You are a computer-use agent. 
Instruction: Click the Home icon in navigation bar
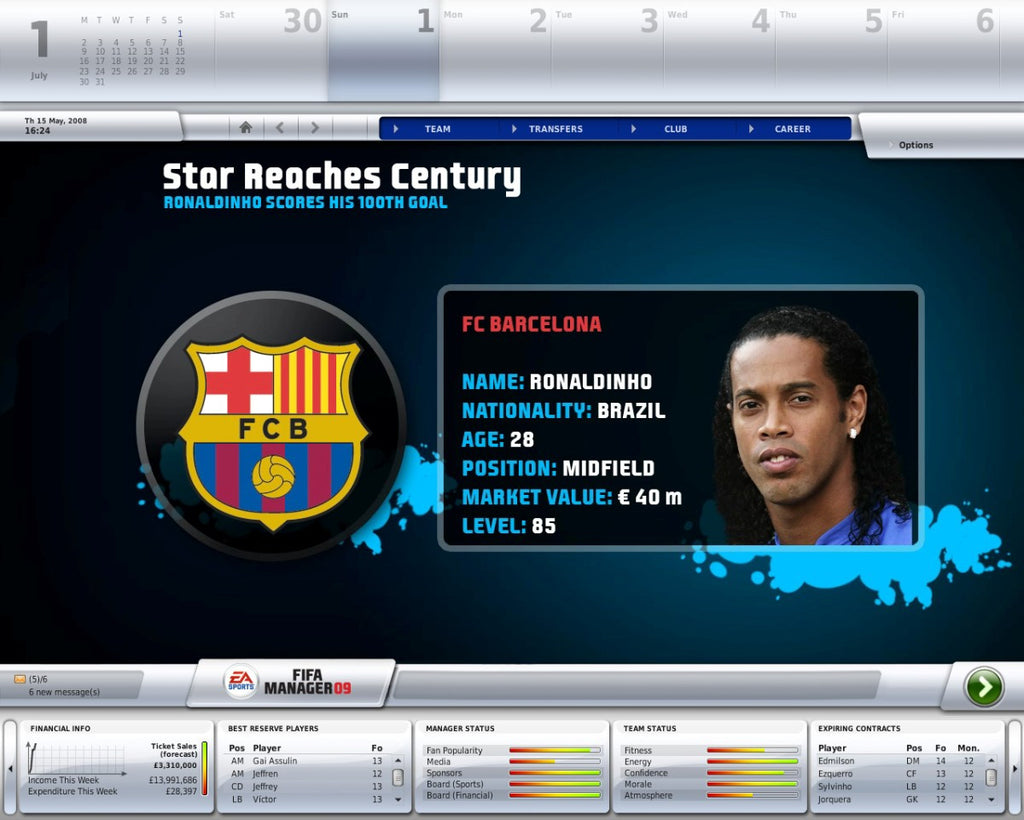pos(245,128)
